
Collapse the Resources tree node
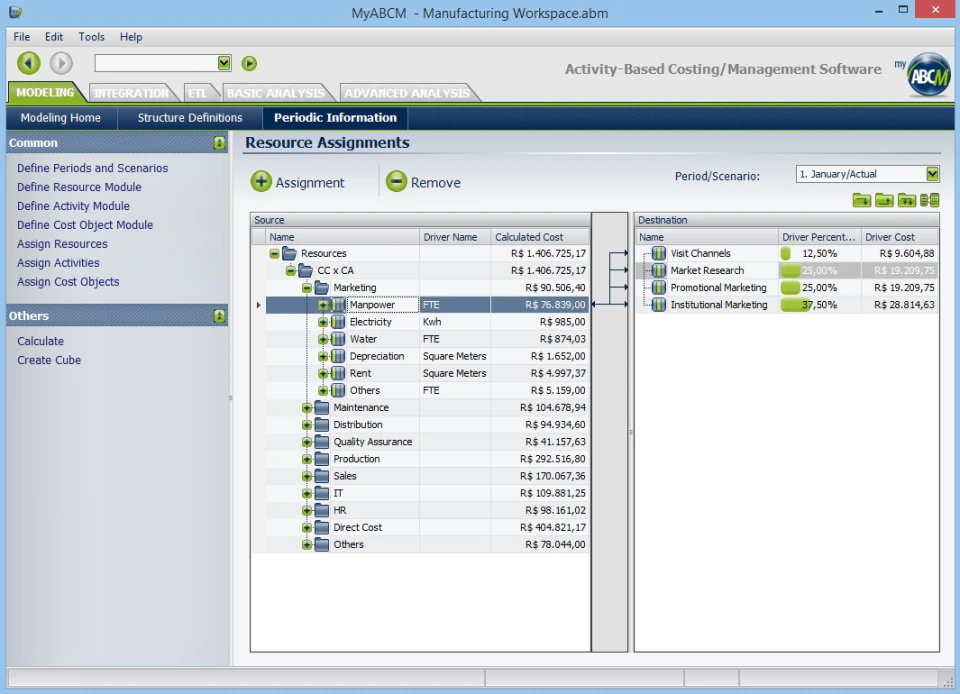pos(274,253)
